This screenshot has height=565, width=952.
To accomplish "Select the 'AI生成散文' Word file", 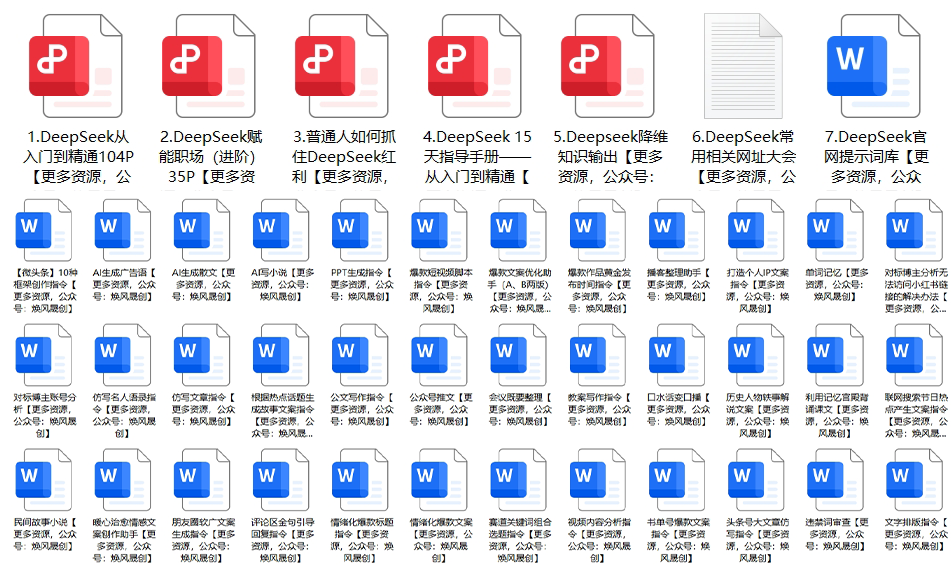I will pyautogui.click(x=200, y=230).
